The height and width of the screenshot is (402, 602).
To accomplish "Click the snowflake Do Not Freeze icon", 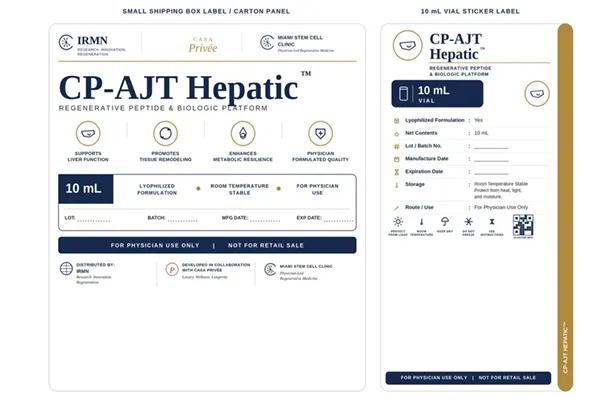I will 468,222.
